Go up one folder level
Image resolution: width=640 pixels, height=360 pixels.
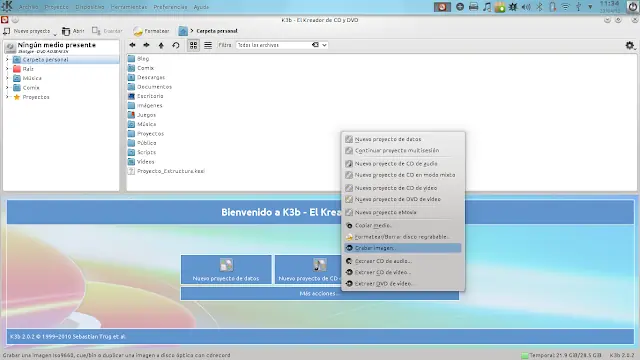coord(161,45)
